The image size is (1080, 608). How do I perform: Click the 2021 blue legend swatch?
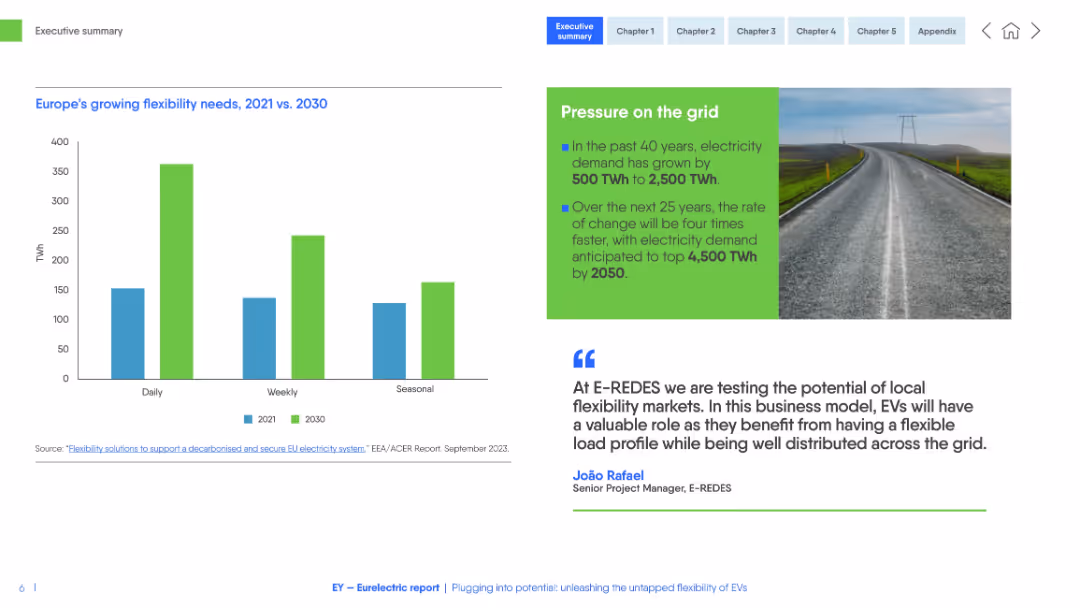(x=248, y=419)
